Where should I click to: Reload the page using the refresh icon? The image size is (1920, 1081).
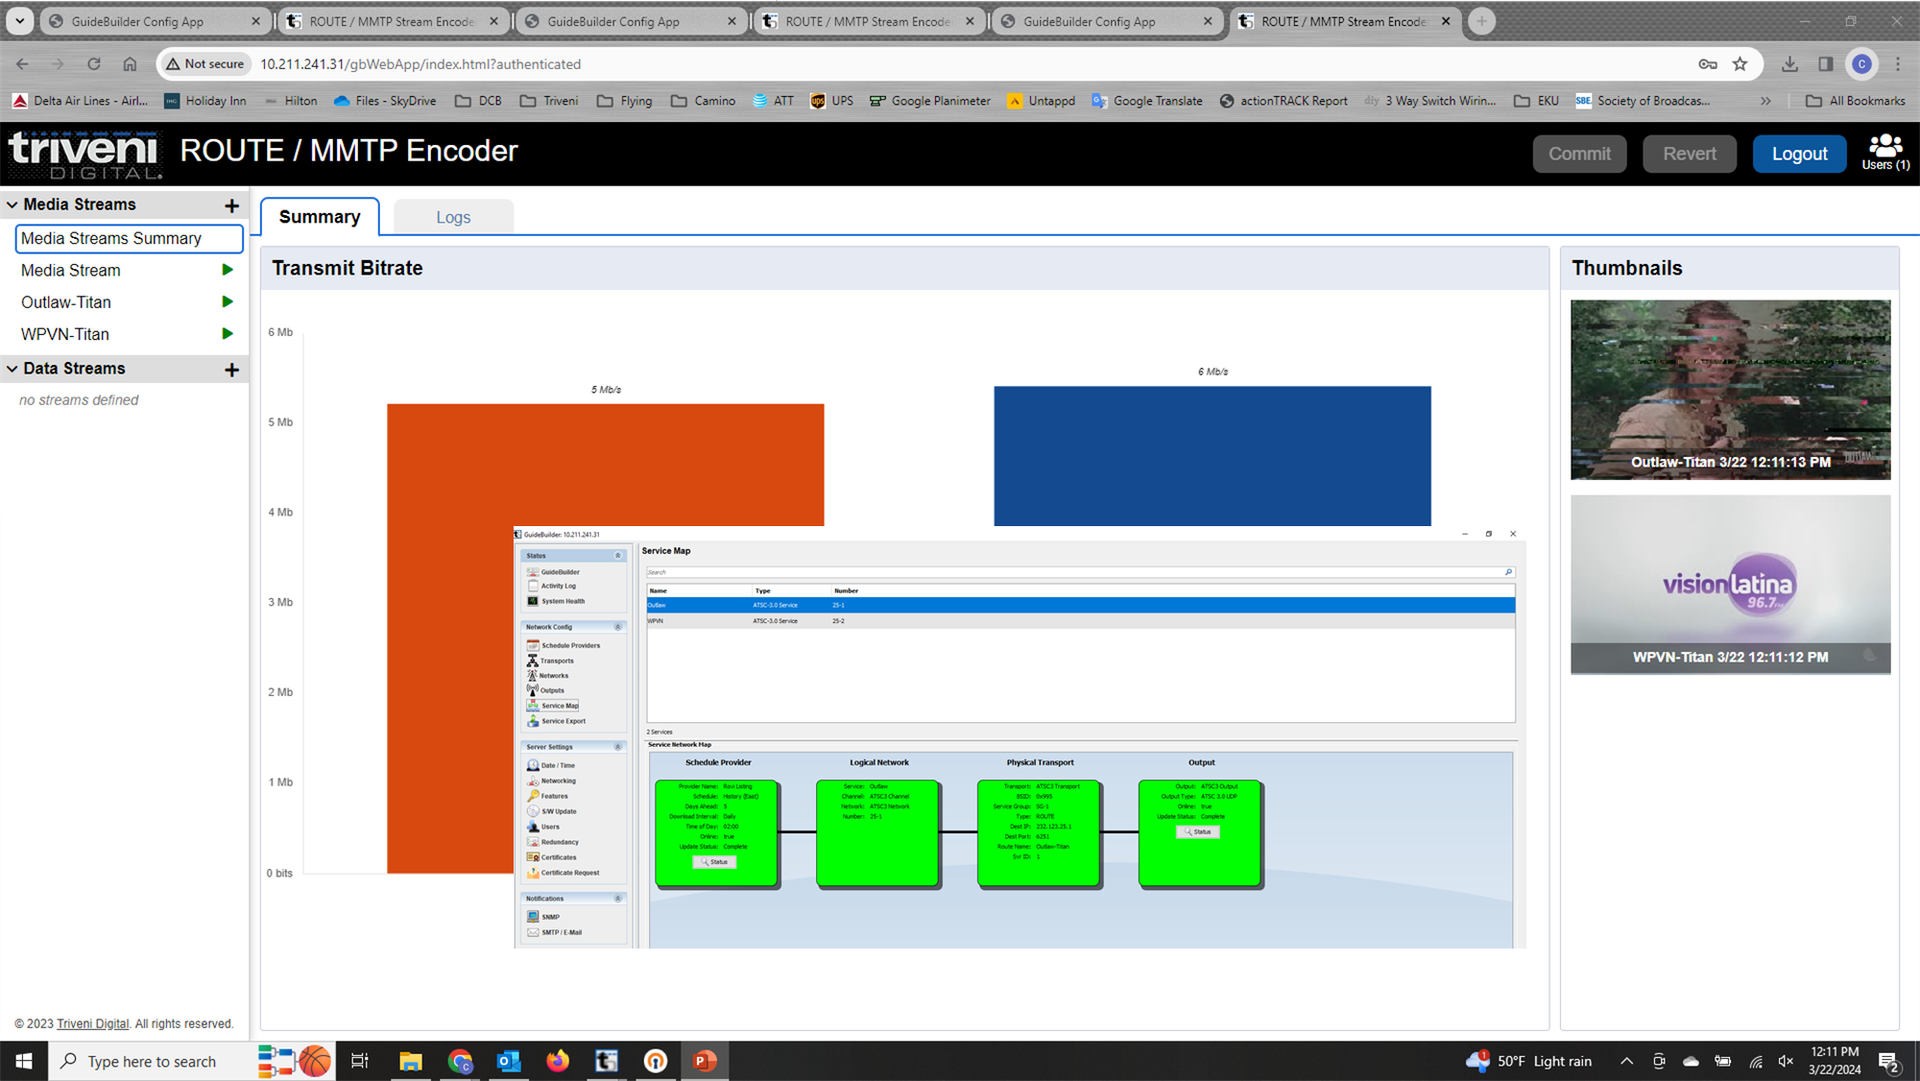(94, 64)
